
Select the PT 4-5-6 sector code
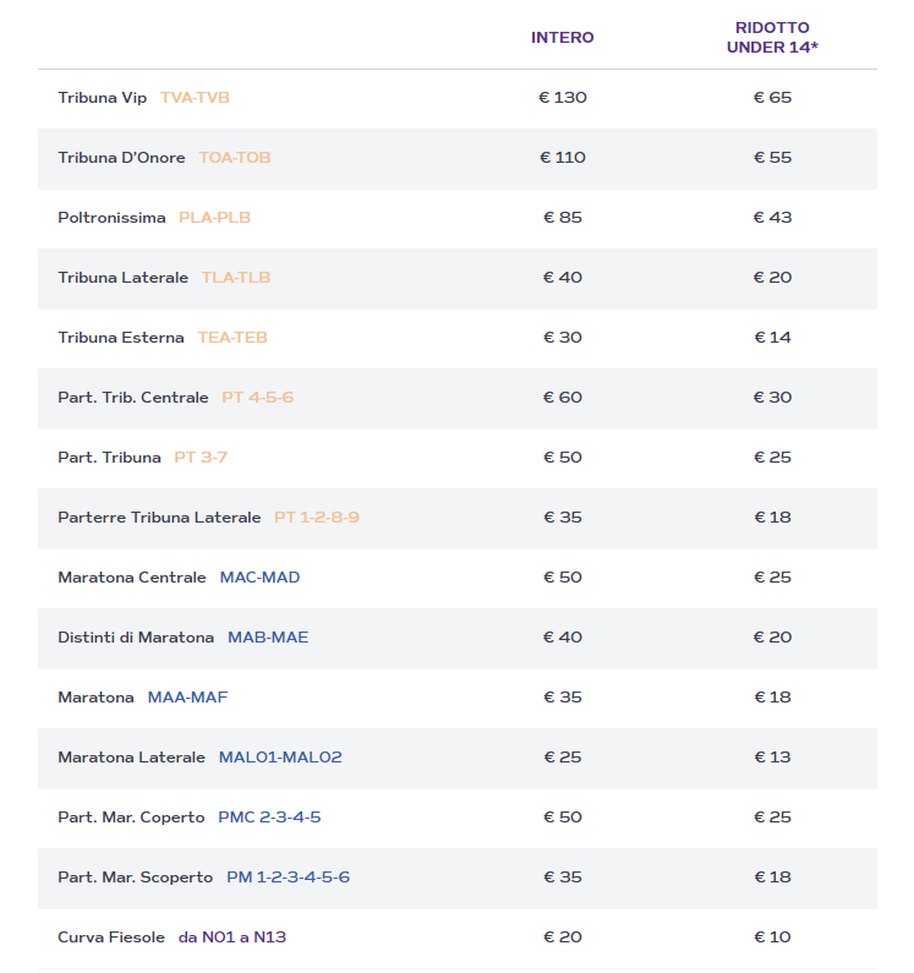coord(257,398)
